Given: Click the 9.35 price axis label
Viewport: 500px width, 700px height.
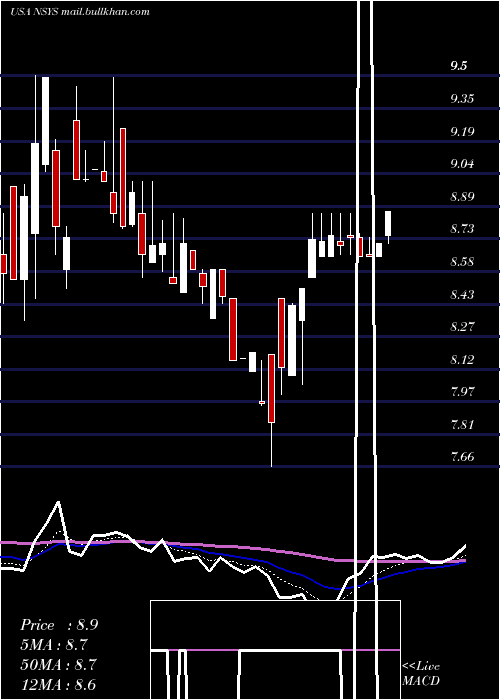Looking at the screenshot, I should (x=462, y=99).
